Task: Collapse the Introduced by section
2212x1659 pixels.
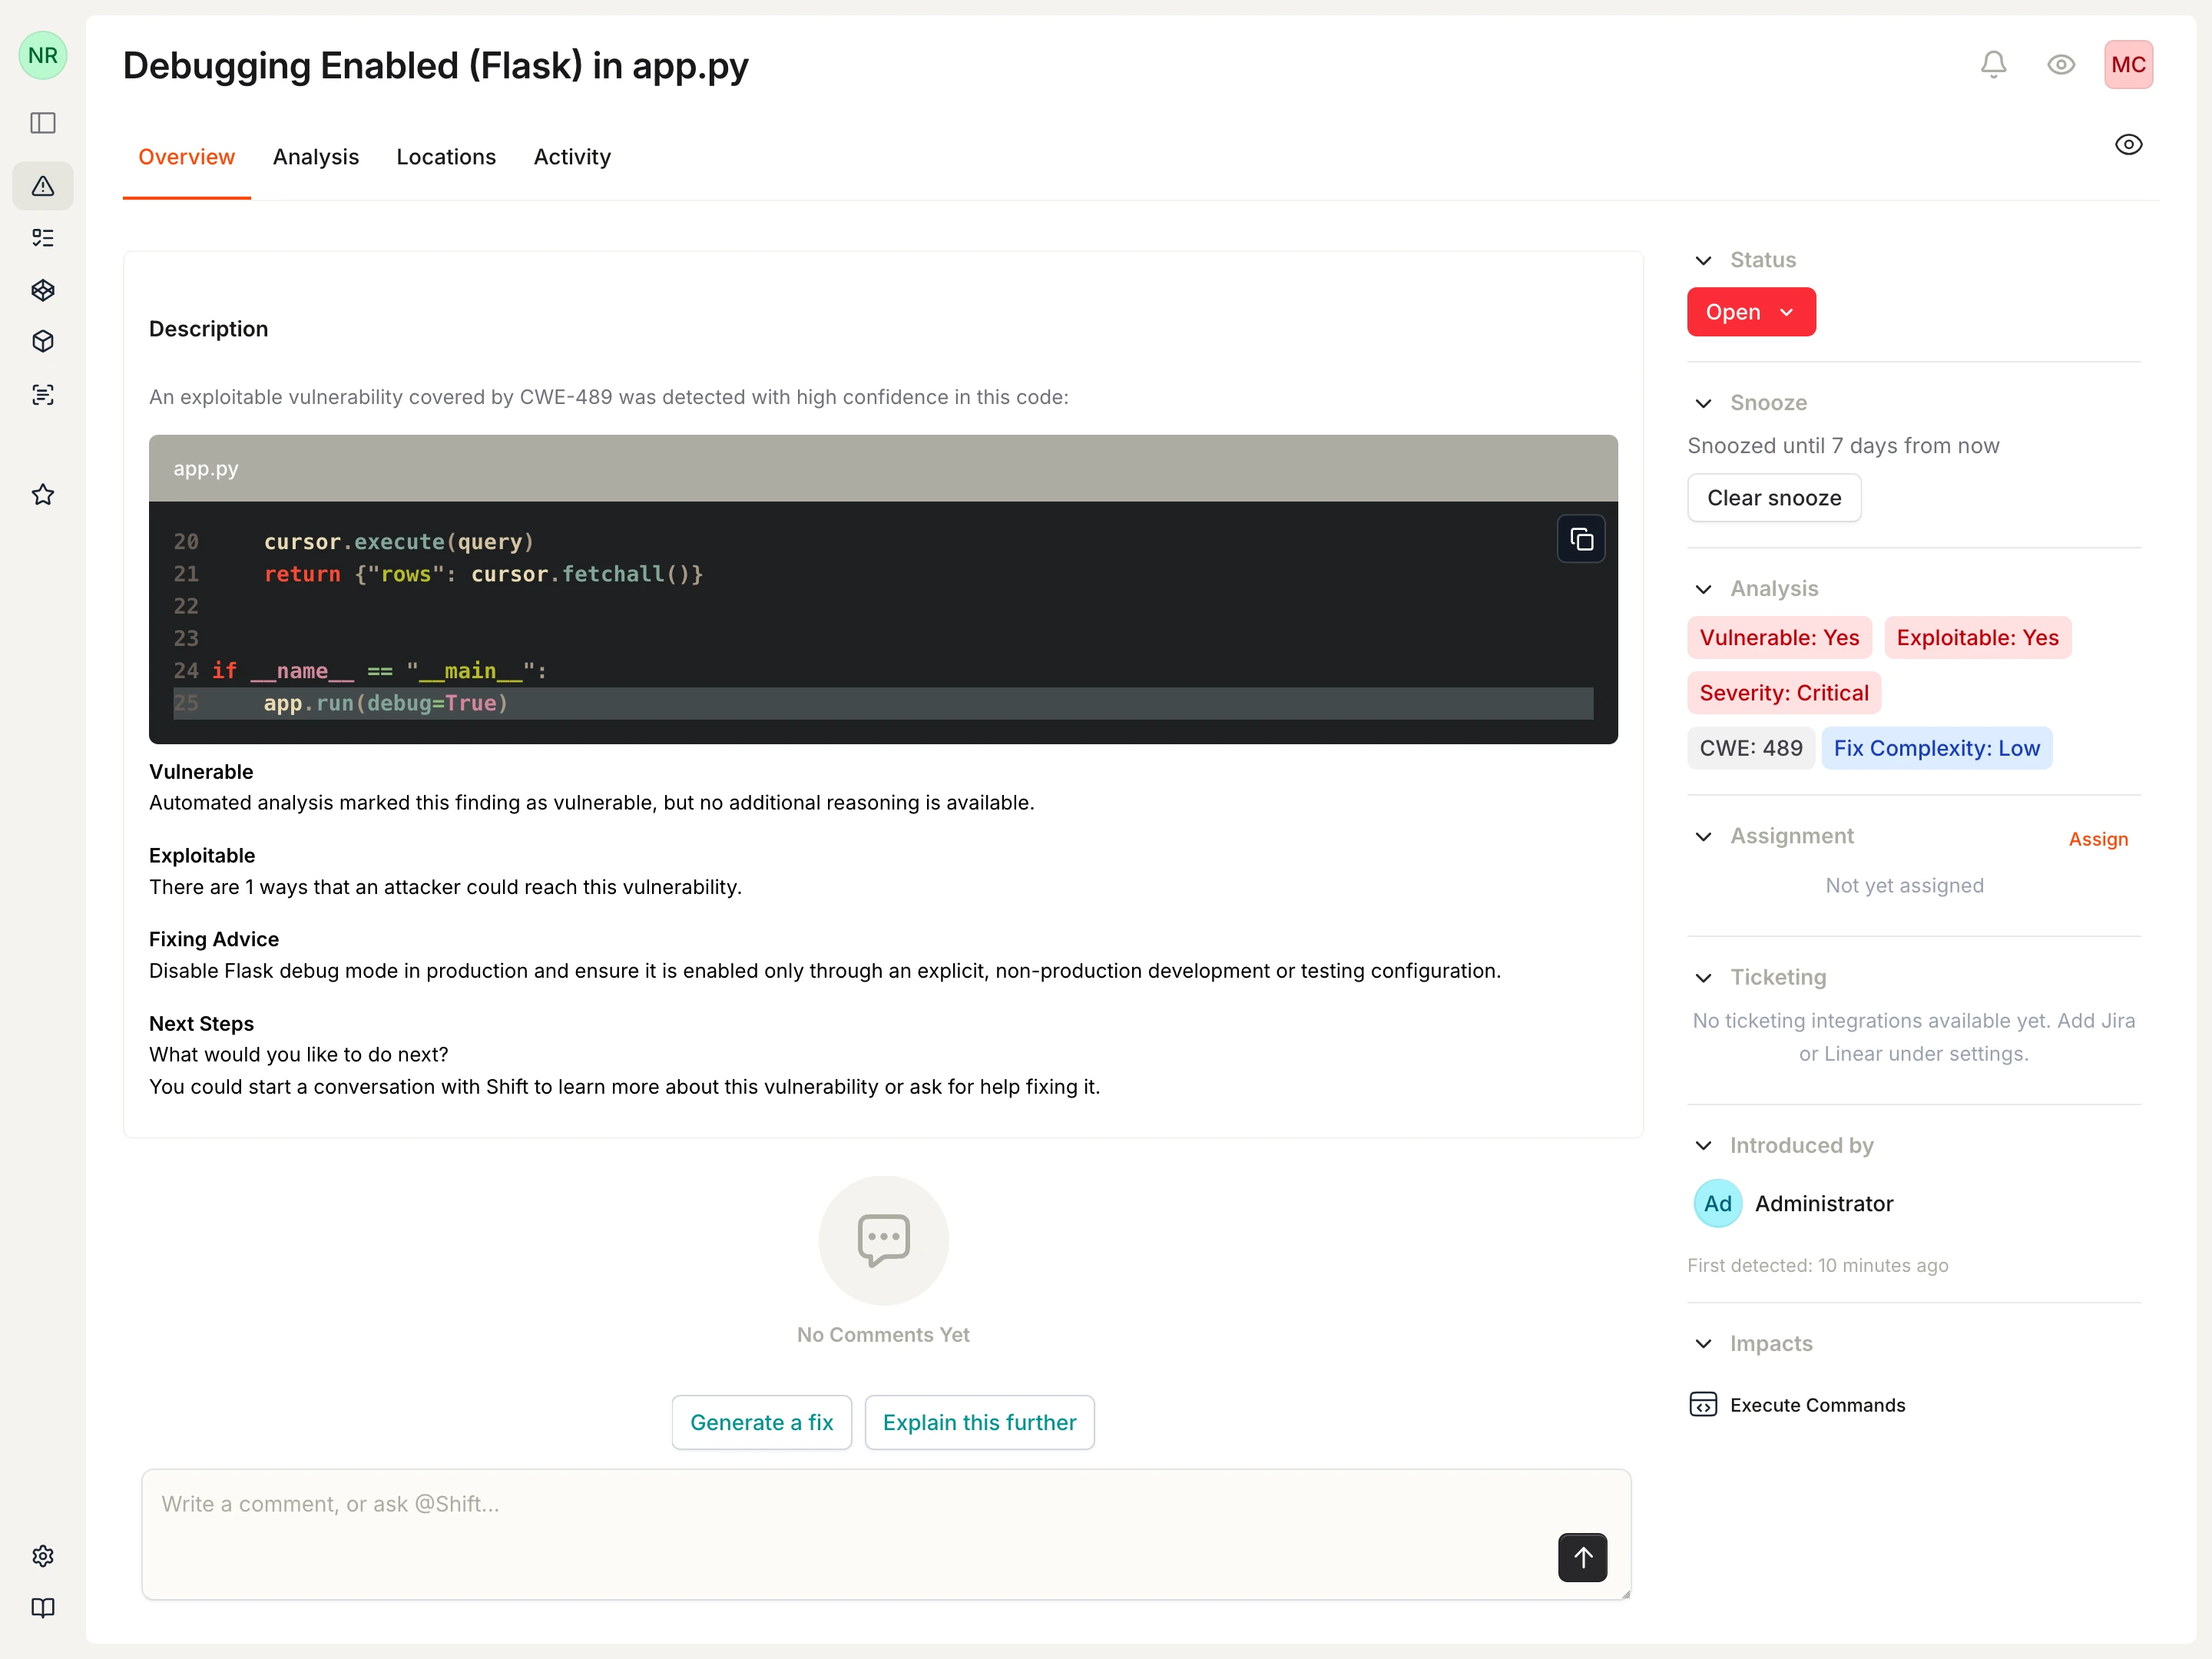Action: tap(1704, 1146)
